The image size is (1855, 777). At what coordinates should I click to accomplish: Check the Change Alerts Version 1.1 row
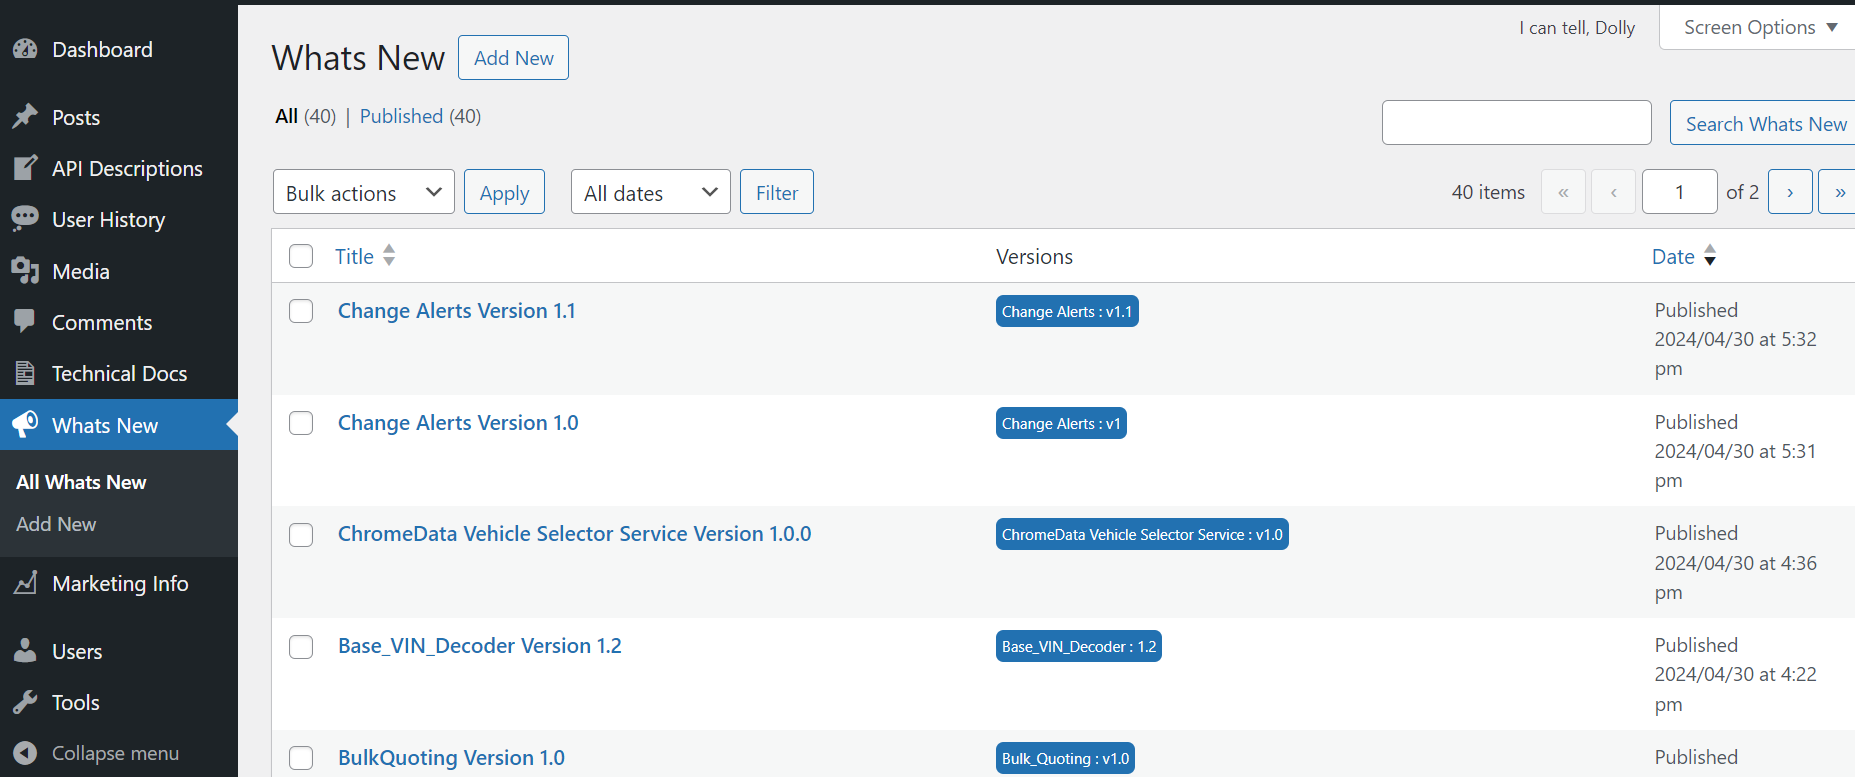(301, 311)
